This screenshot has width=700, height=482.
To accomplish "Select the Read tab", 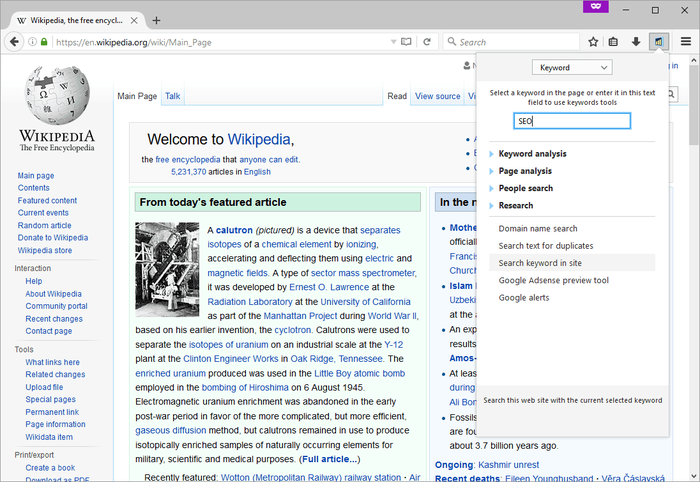I will point(397,96).
